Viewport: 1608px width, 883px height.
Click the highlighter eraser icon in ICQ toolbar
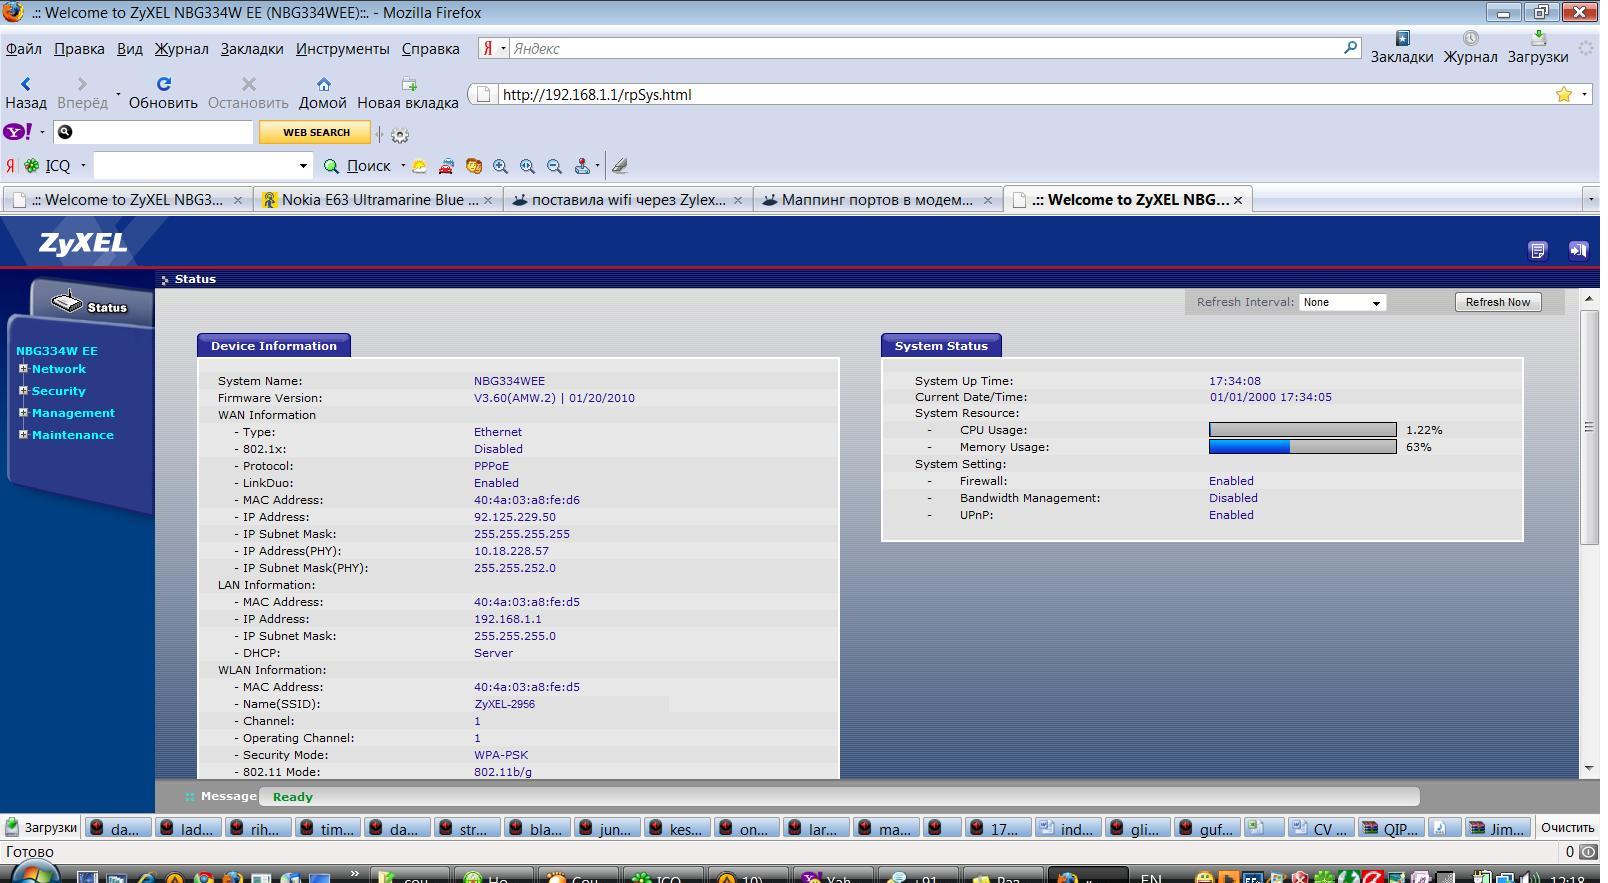pos(620,166)
